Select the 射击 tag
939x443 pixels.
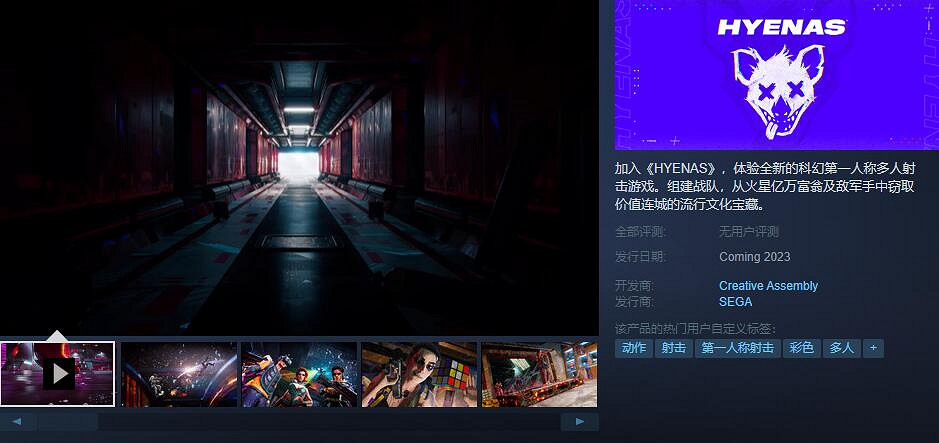[x=674, y=348]
